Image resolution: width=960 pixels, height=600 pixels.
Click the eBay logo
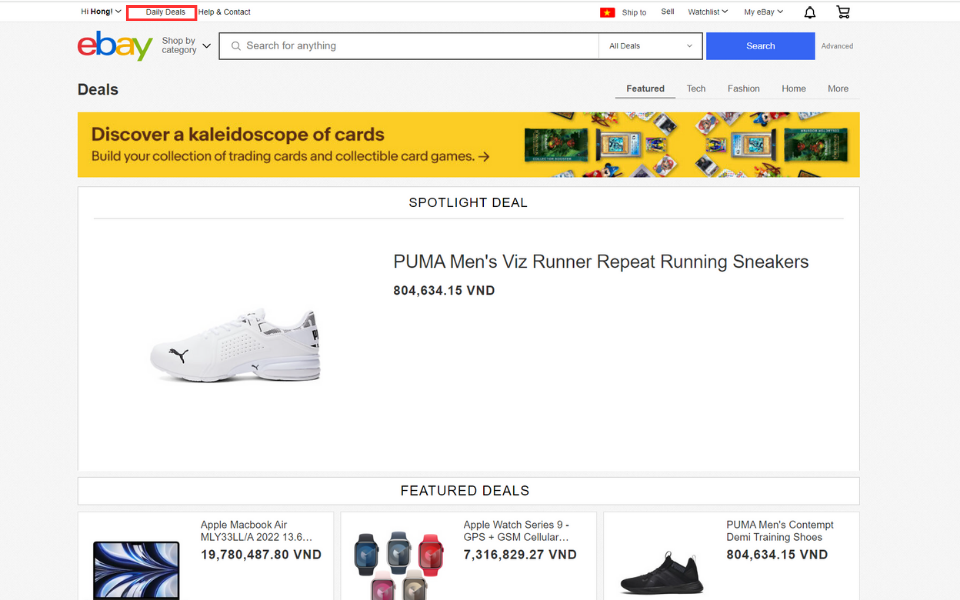point(114,46)
